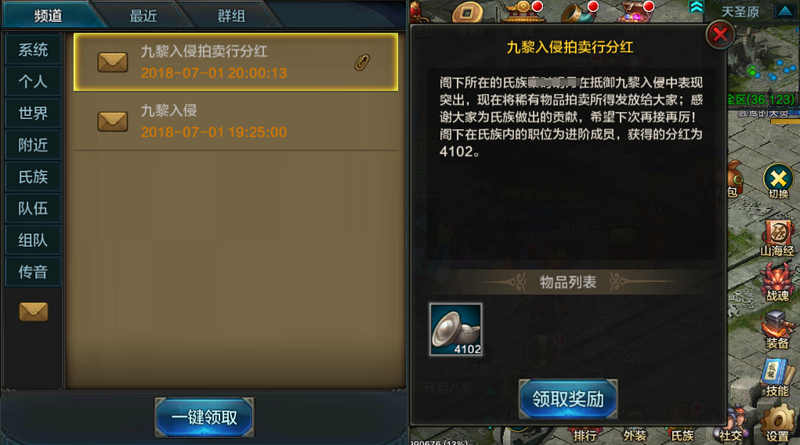Click the silver ingot 4102 item thumbnail

click(456, 329)
